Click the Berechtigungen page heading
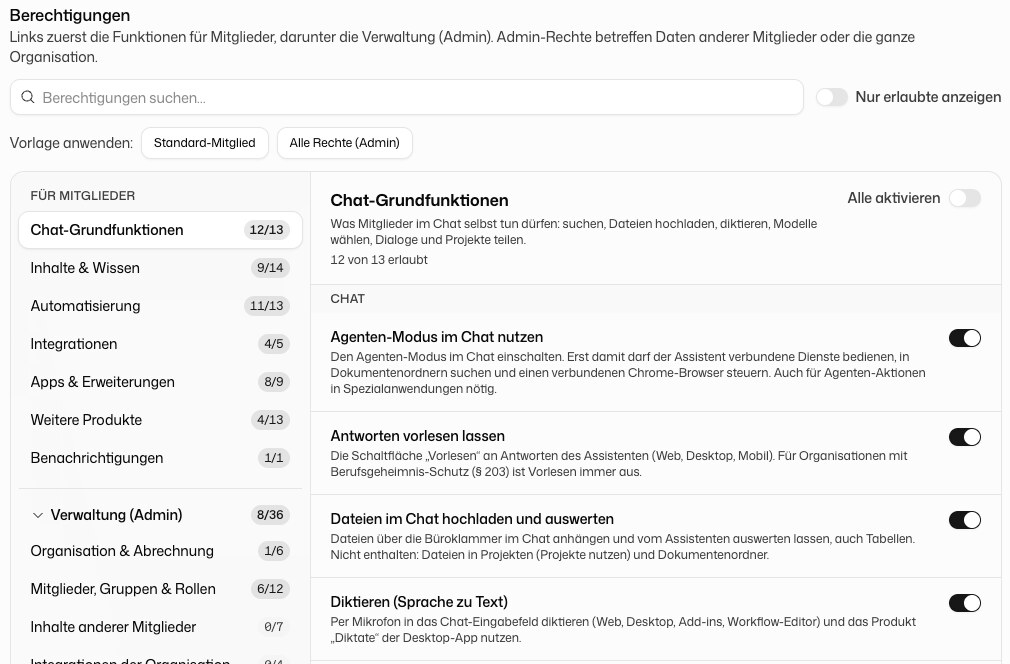 [70, 15]
